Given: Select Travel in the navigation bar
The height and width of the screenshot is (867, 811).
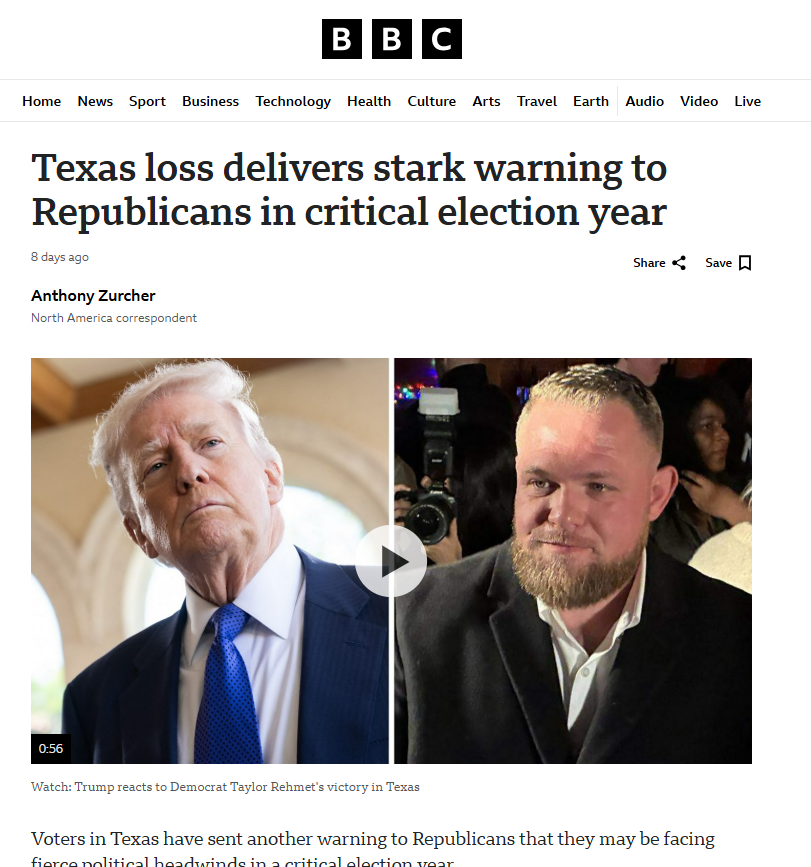Looking at the screenshot, I should 537,101.
